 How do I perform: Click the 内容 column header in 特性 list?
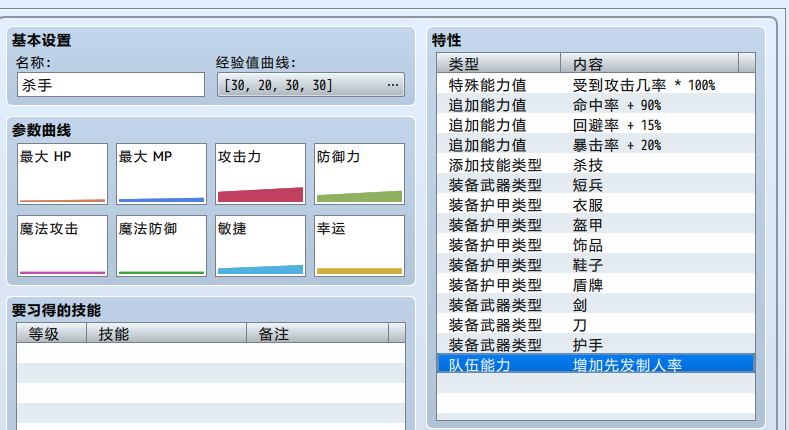650,63
